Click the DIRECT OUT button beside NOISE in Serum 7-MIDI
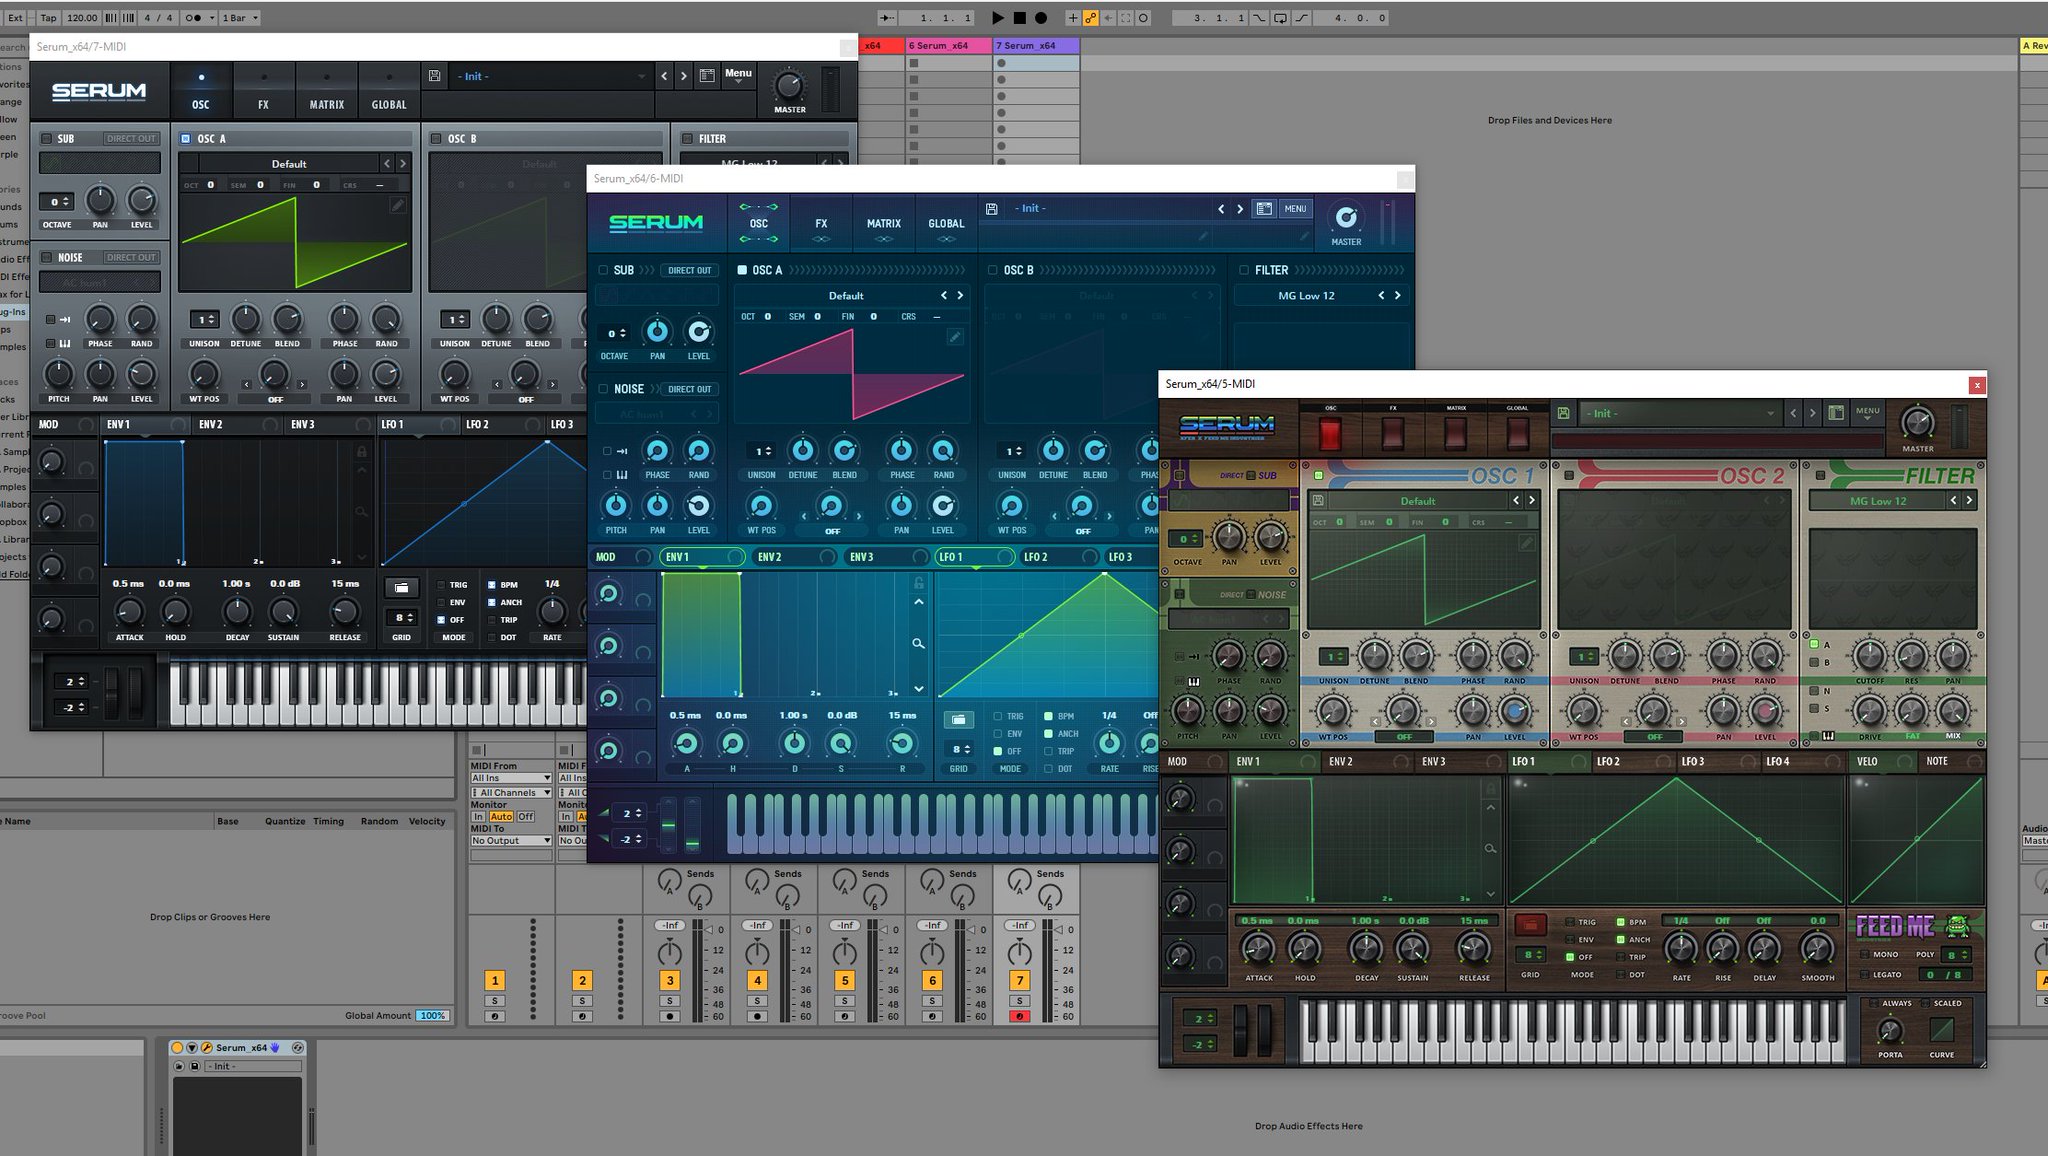The width and height of the screenshot is (2048, 1156). (x=132, y=257)
